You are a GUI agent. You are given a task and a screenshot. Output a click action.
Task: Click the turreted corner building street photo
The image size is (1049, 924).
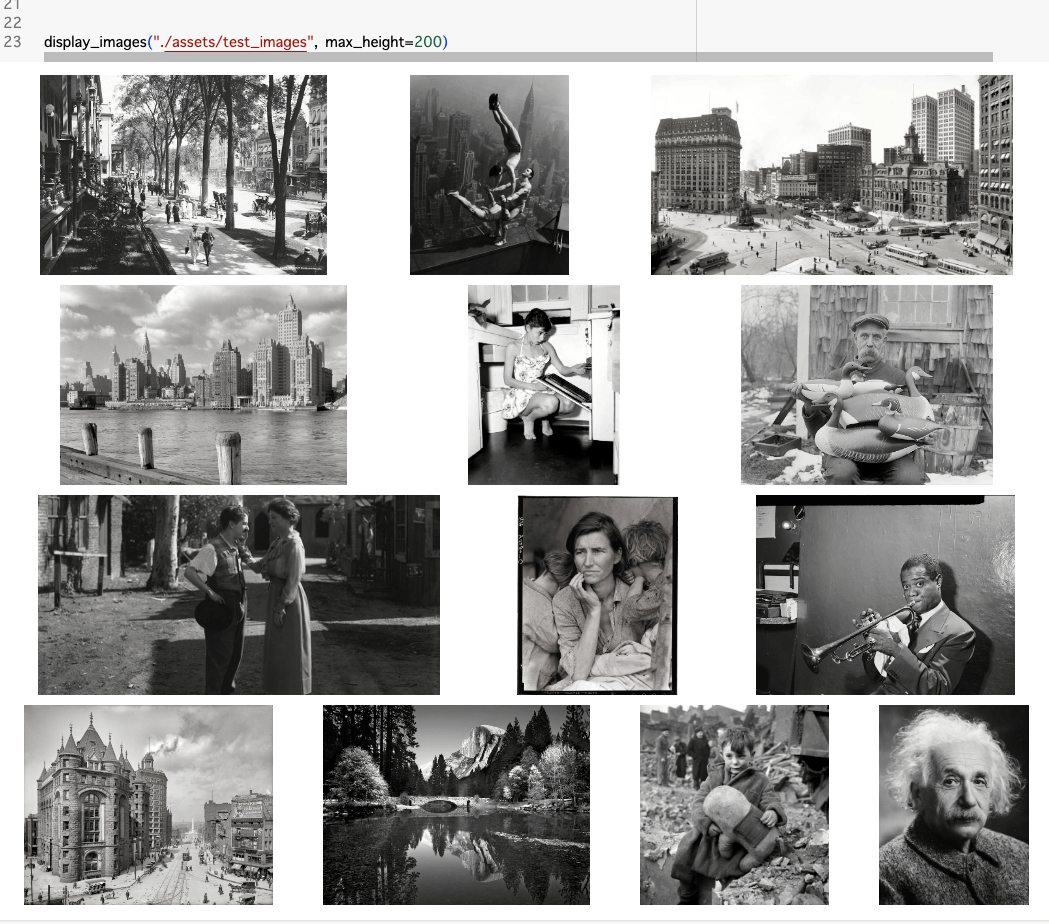click(x=149, y=805)
